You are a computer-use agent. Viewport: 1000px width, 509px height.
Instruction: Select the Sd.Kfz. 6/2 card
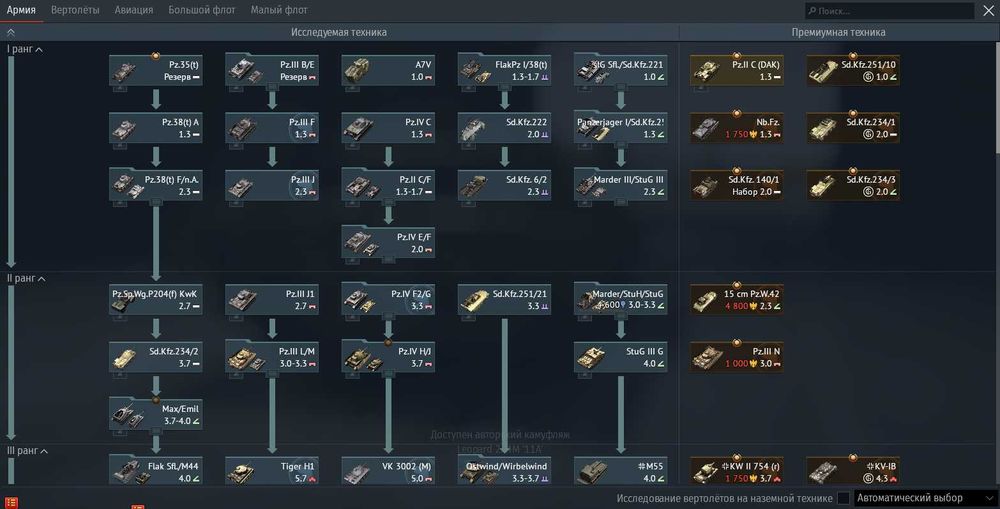[x=504, y=185]
